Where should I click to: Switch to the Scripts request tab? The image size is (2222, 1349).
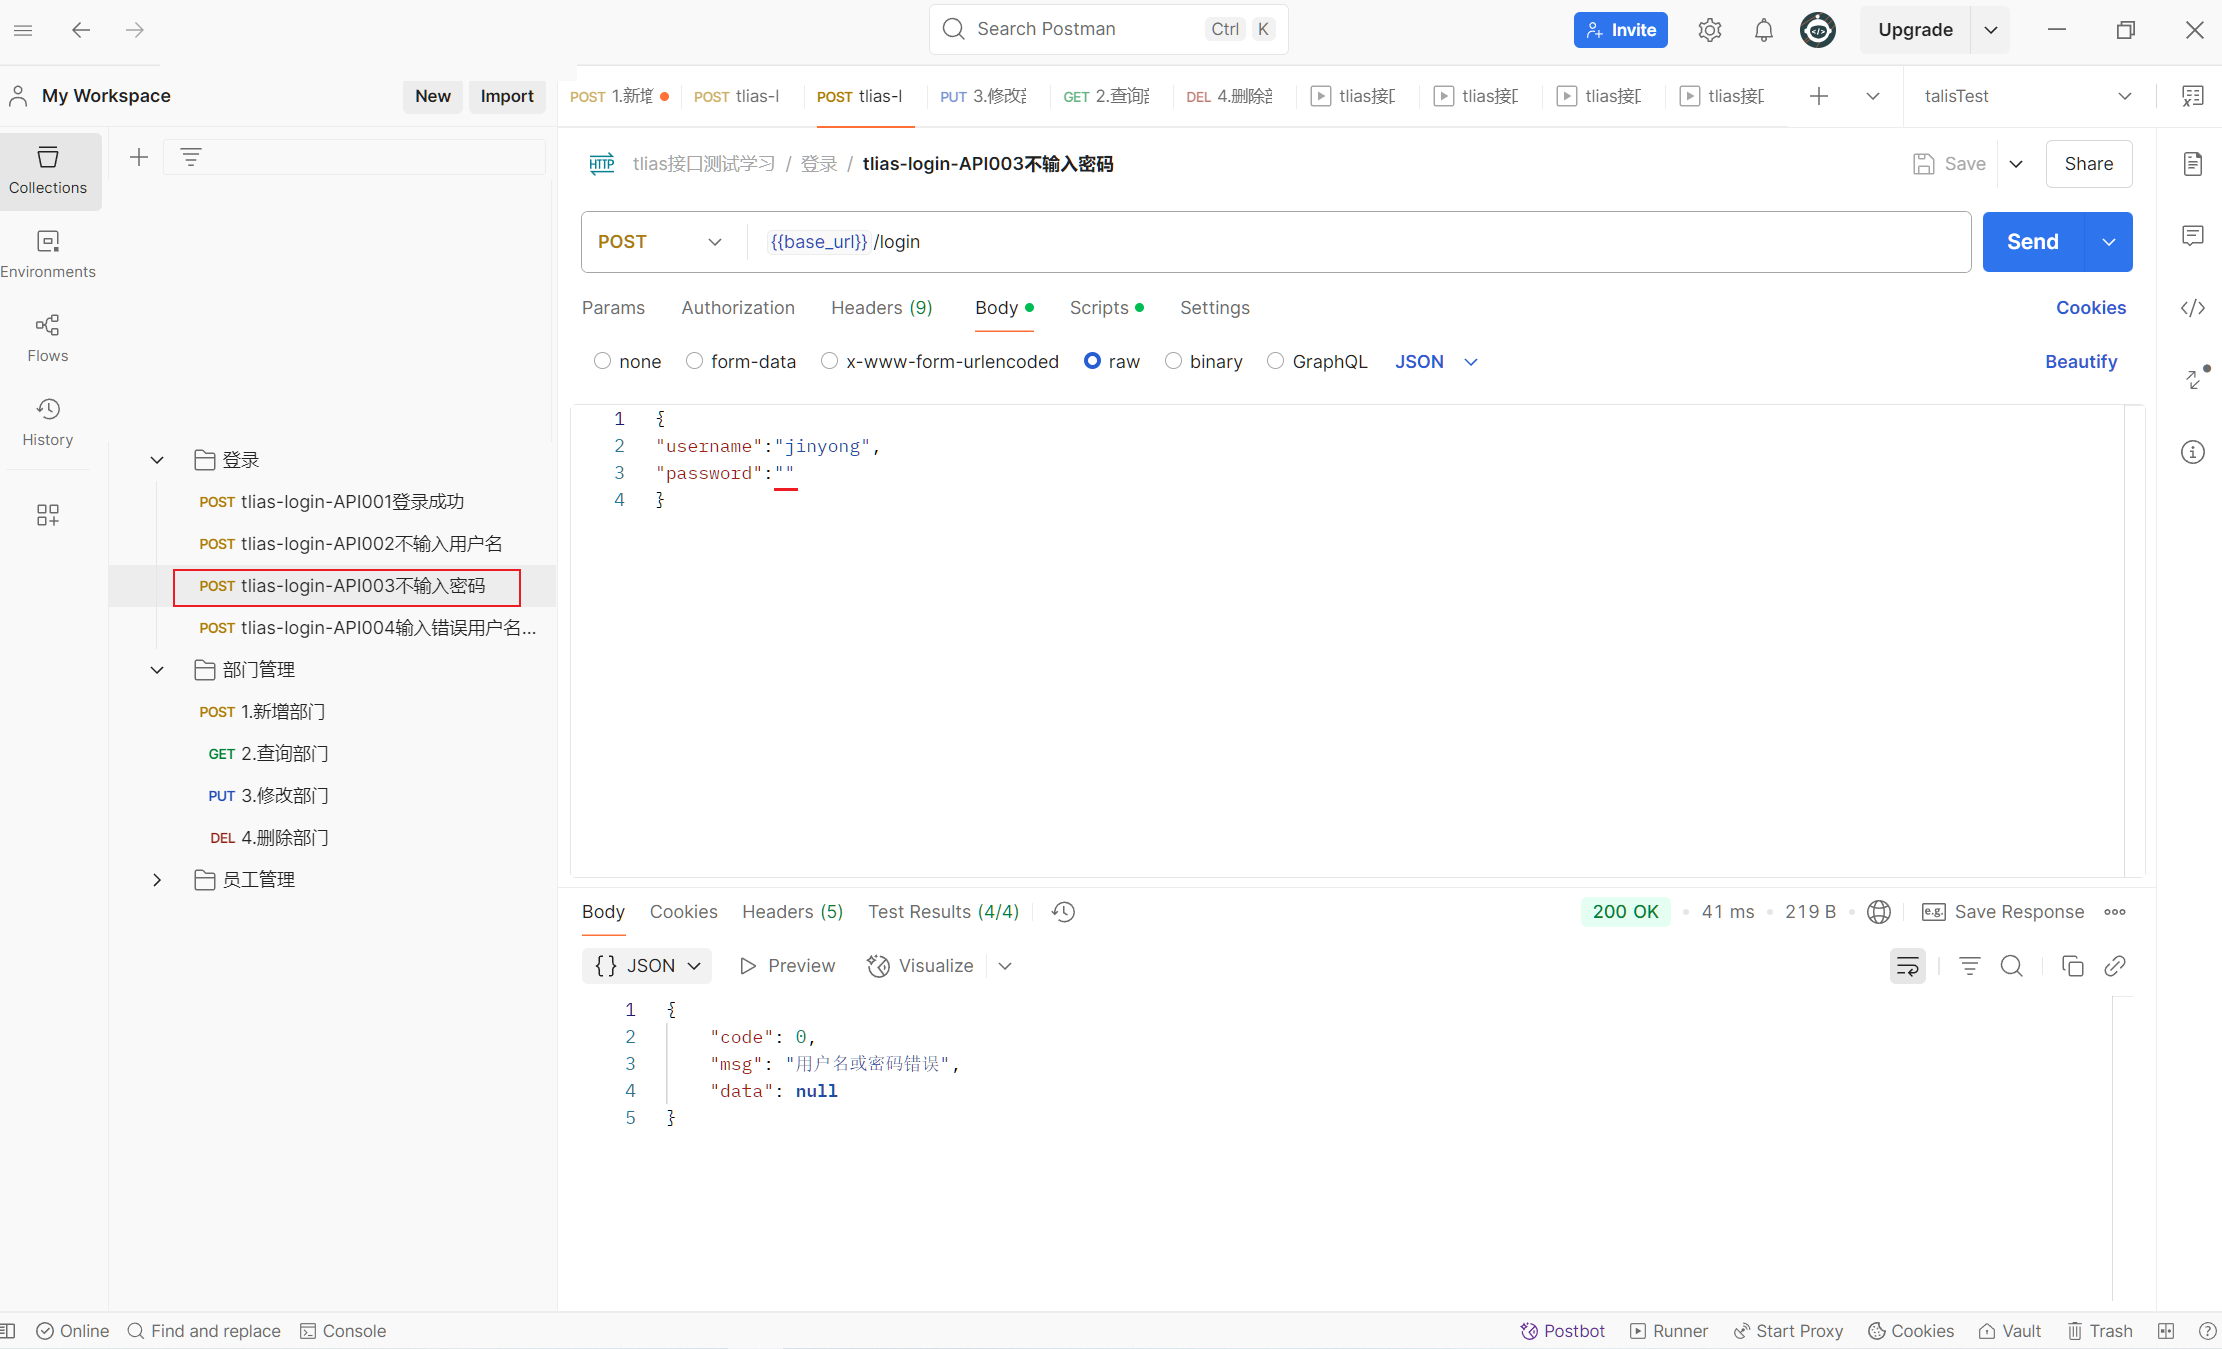pyautogui.click(x=1099, y=308)
